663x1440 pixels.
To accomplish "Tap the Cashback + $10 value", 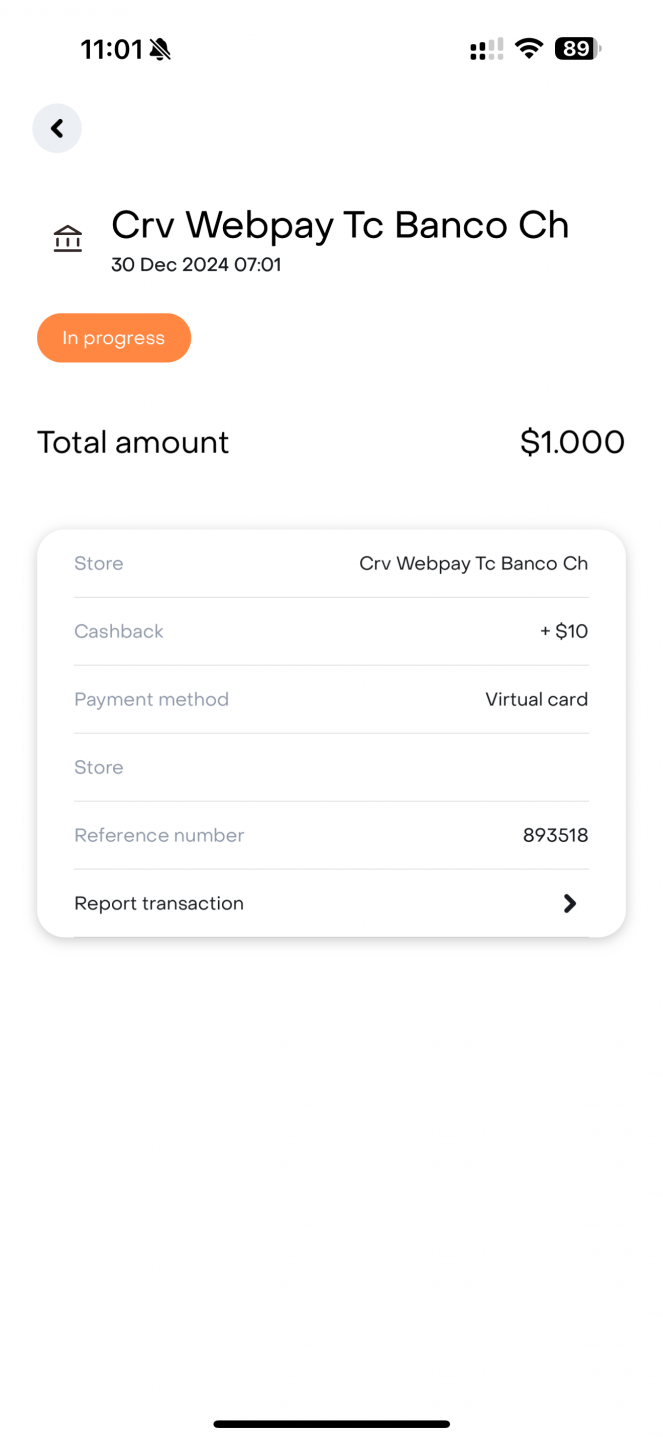I will pyautogui.click(x=564, y=631).
